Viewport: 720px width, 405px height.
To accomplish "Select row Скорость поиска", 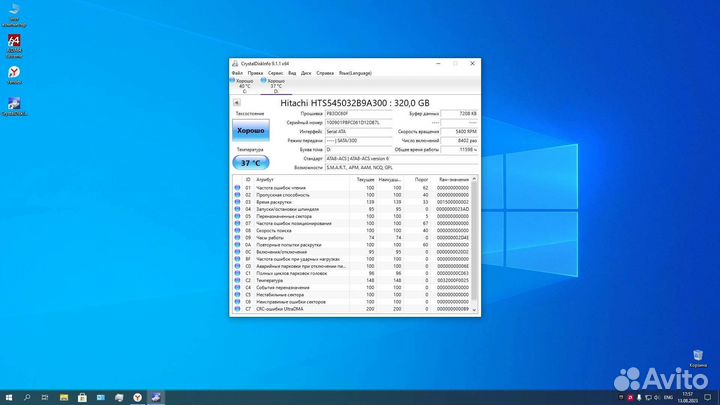I will pos(352,231).
